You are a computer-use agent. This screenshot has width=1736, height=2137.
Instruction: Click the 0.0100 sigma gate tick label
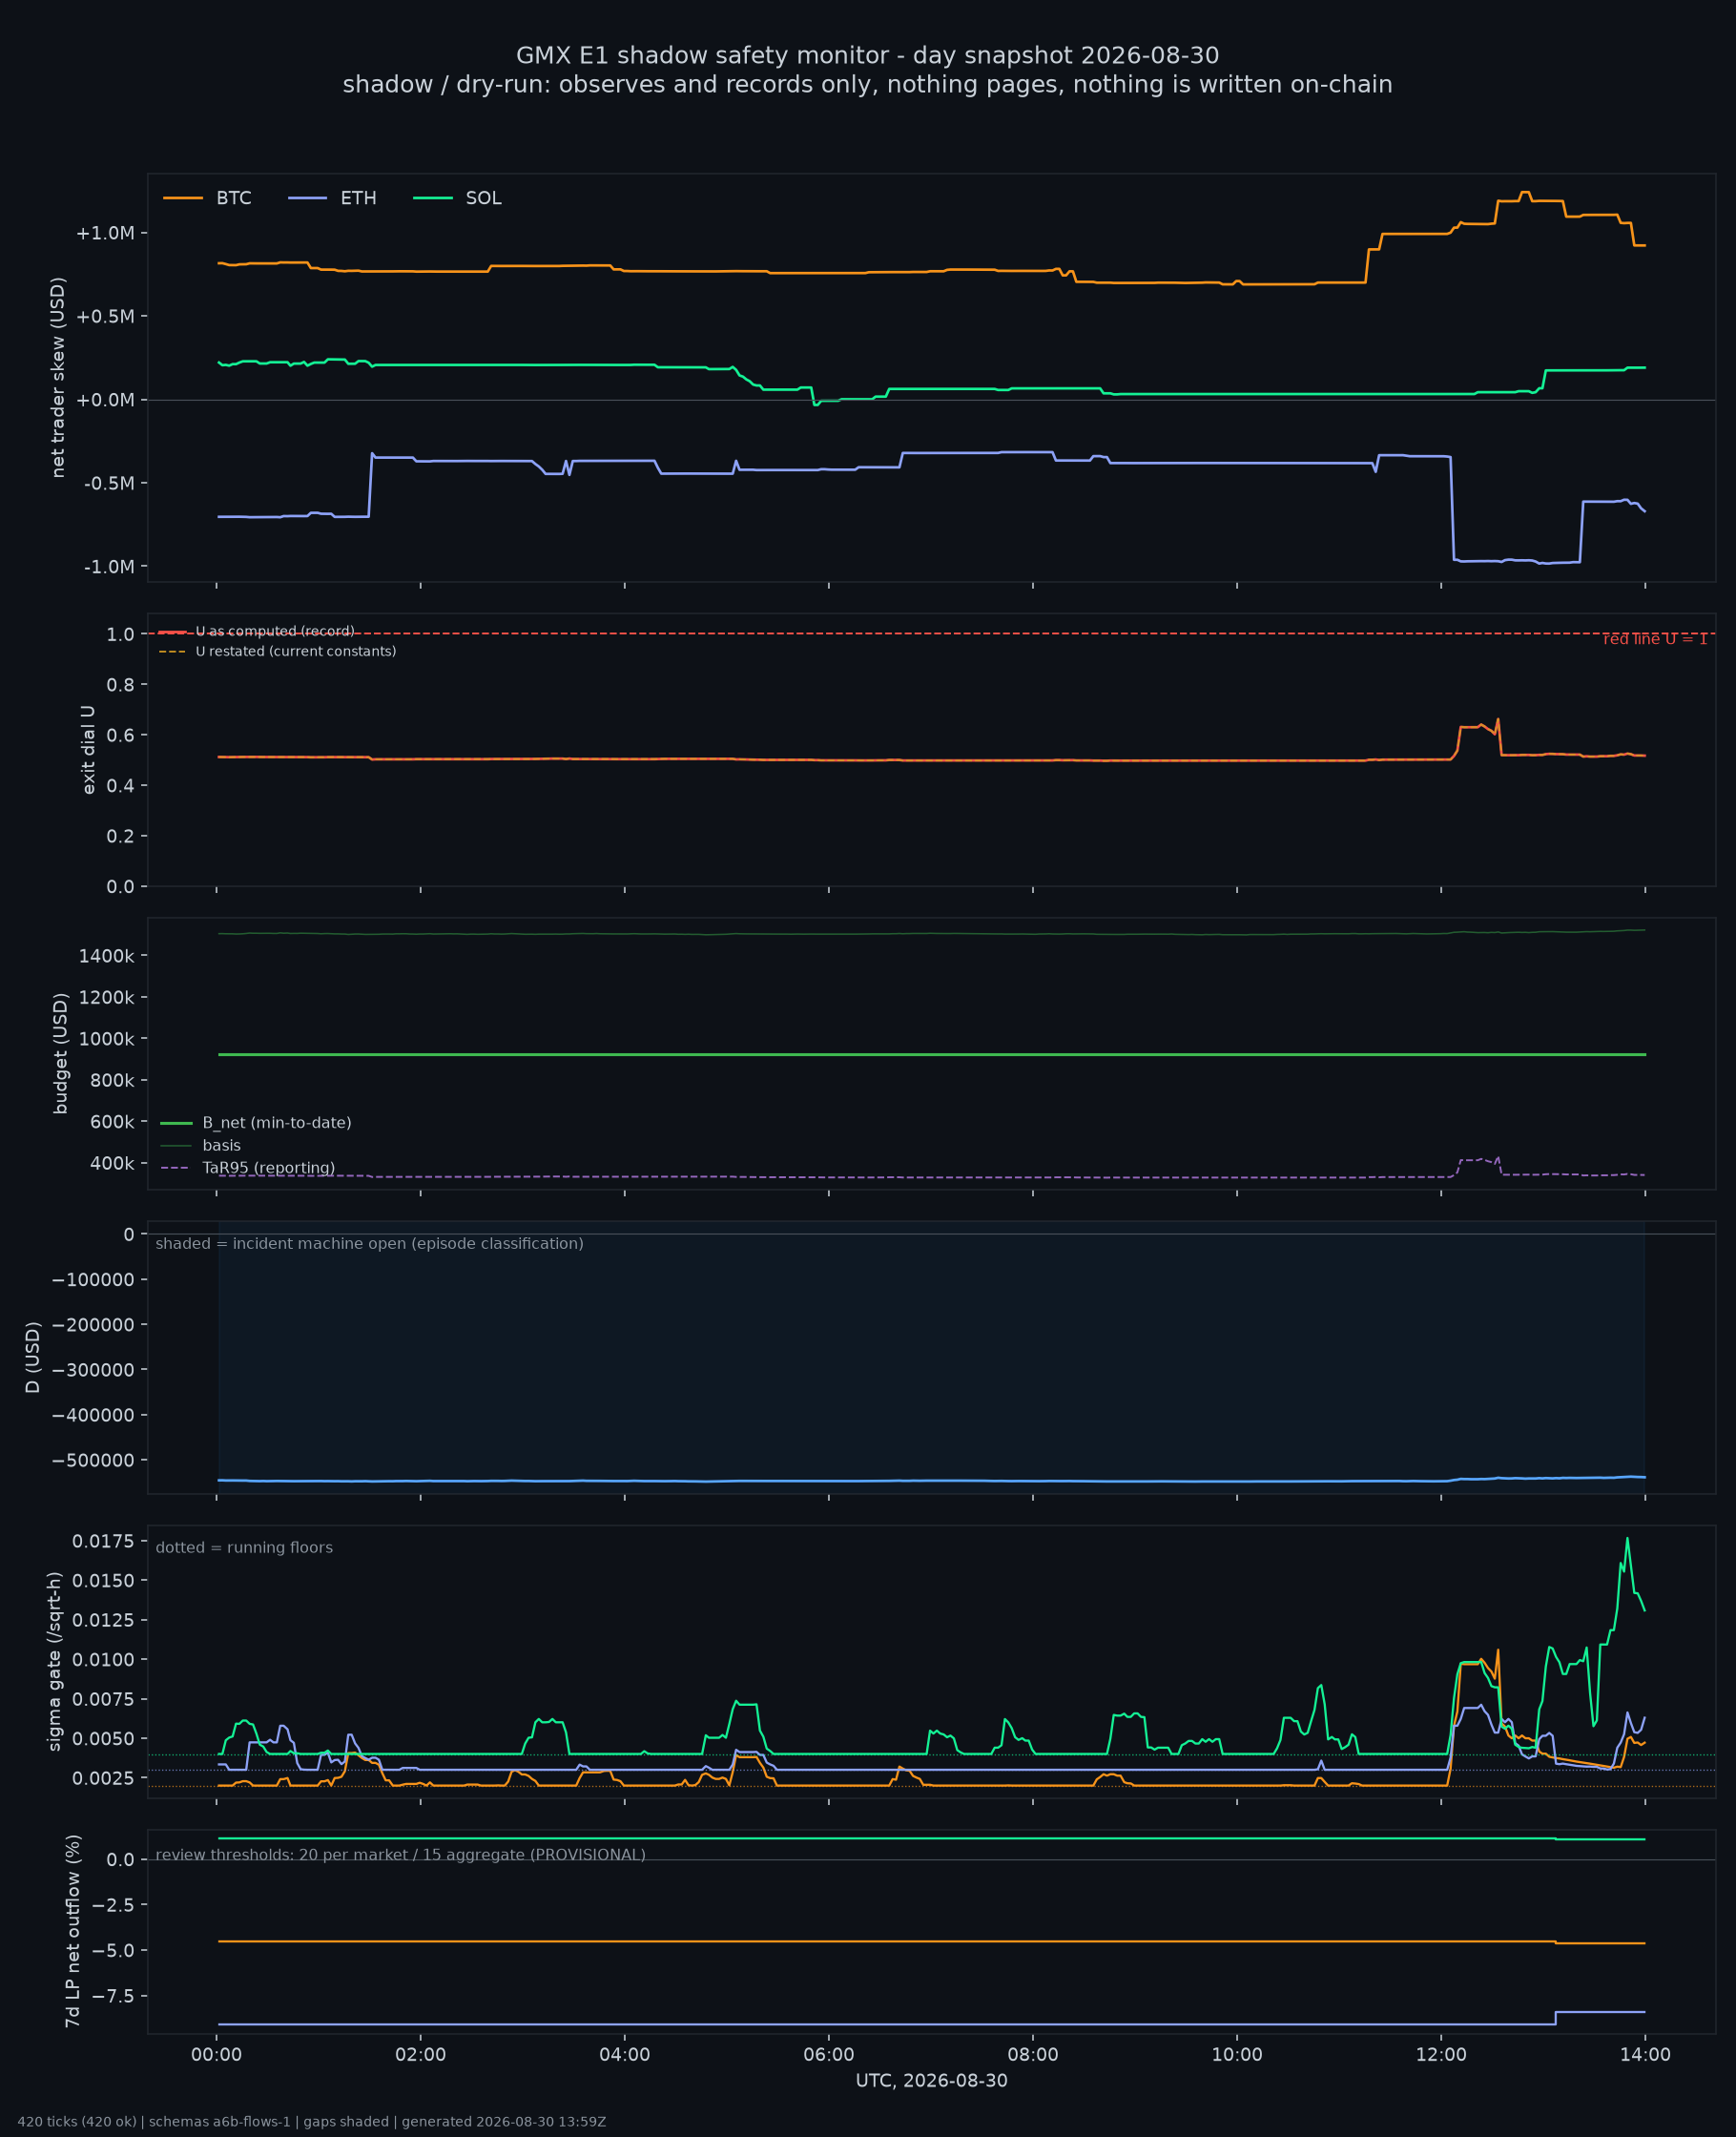pyautogui.click(x=103, y=1660)
